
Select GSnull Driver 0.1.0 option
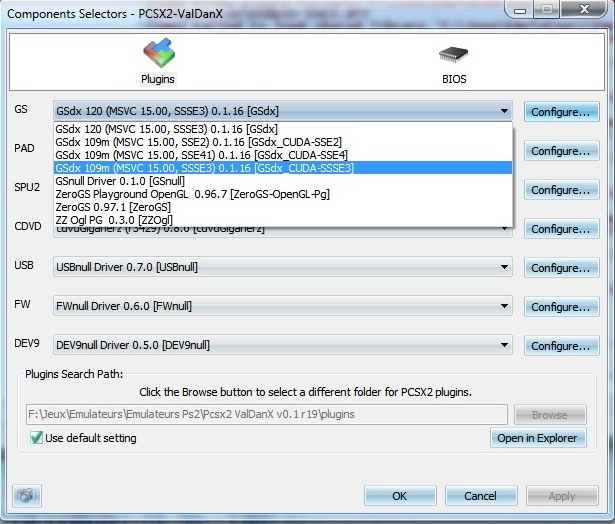(x=283, y=181)
